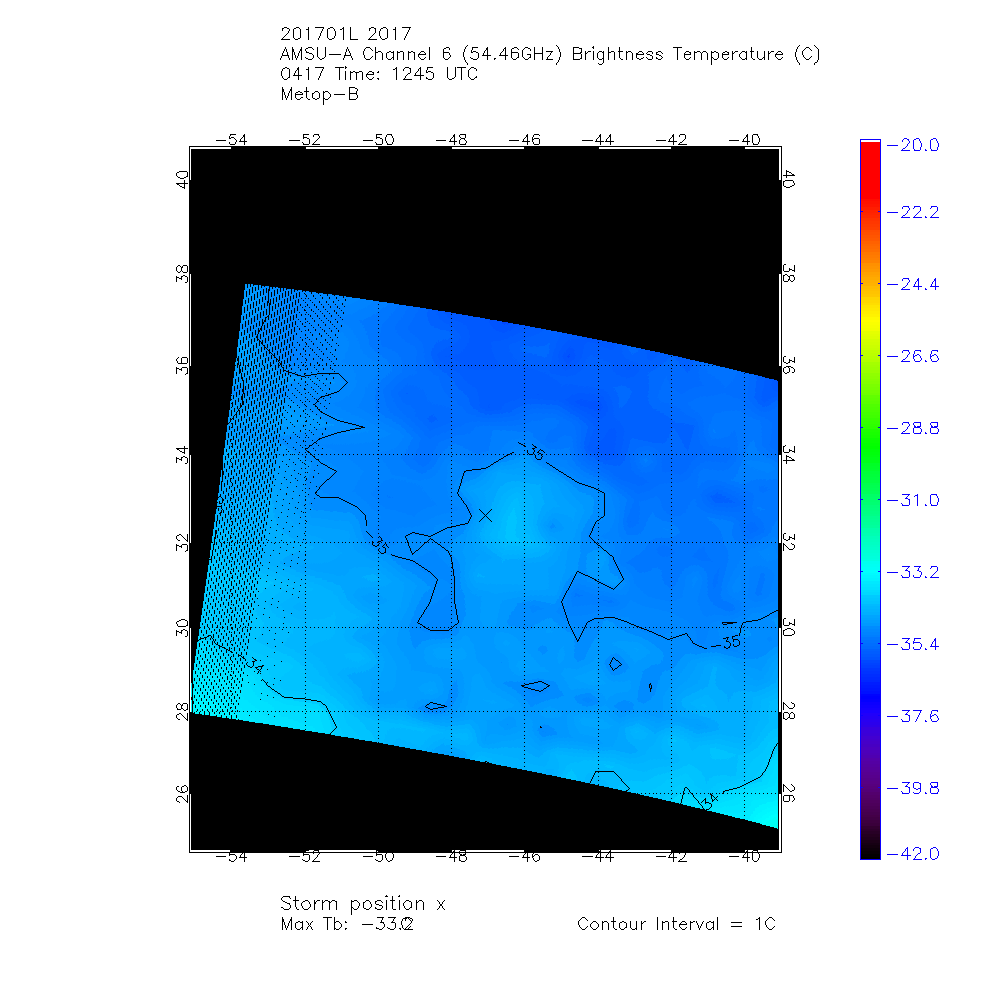Click the -48 longitude label on bottom axis

tap(451, 857)
